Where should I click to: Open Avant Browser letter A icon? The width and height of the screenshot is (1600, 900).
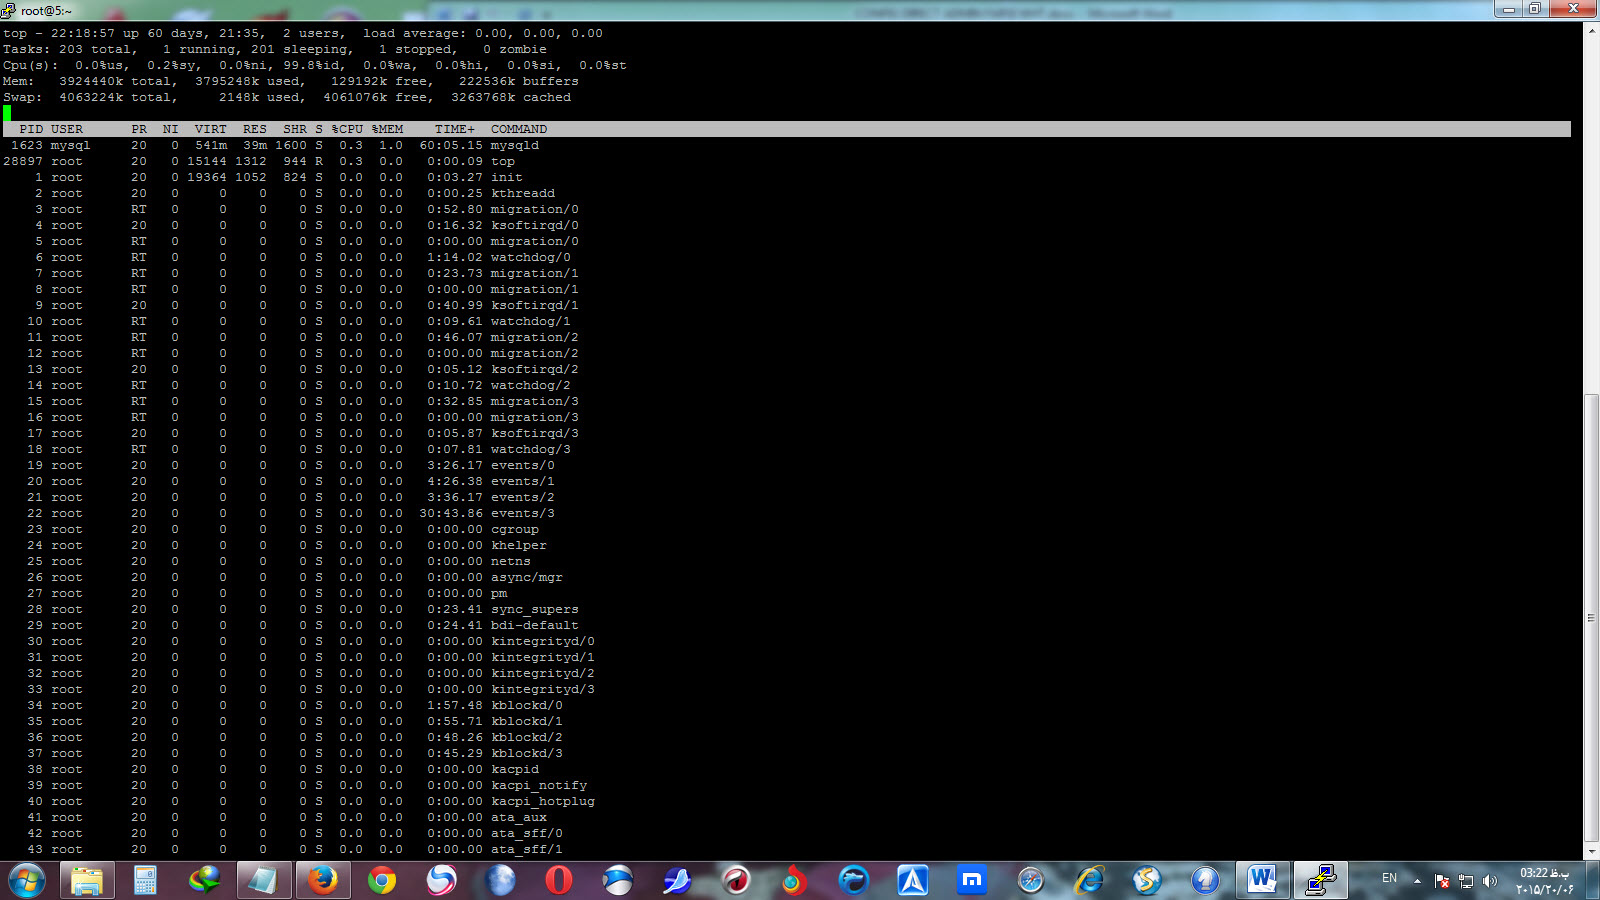(912, 881)
